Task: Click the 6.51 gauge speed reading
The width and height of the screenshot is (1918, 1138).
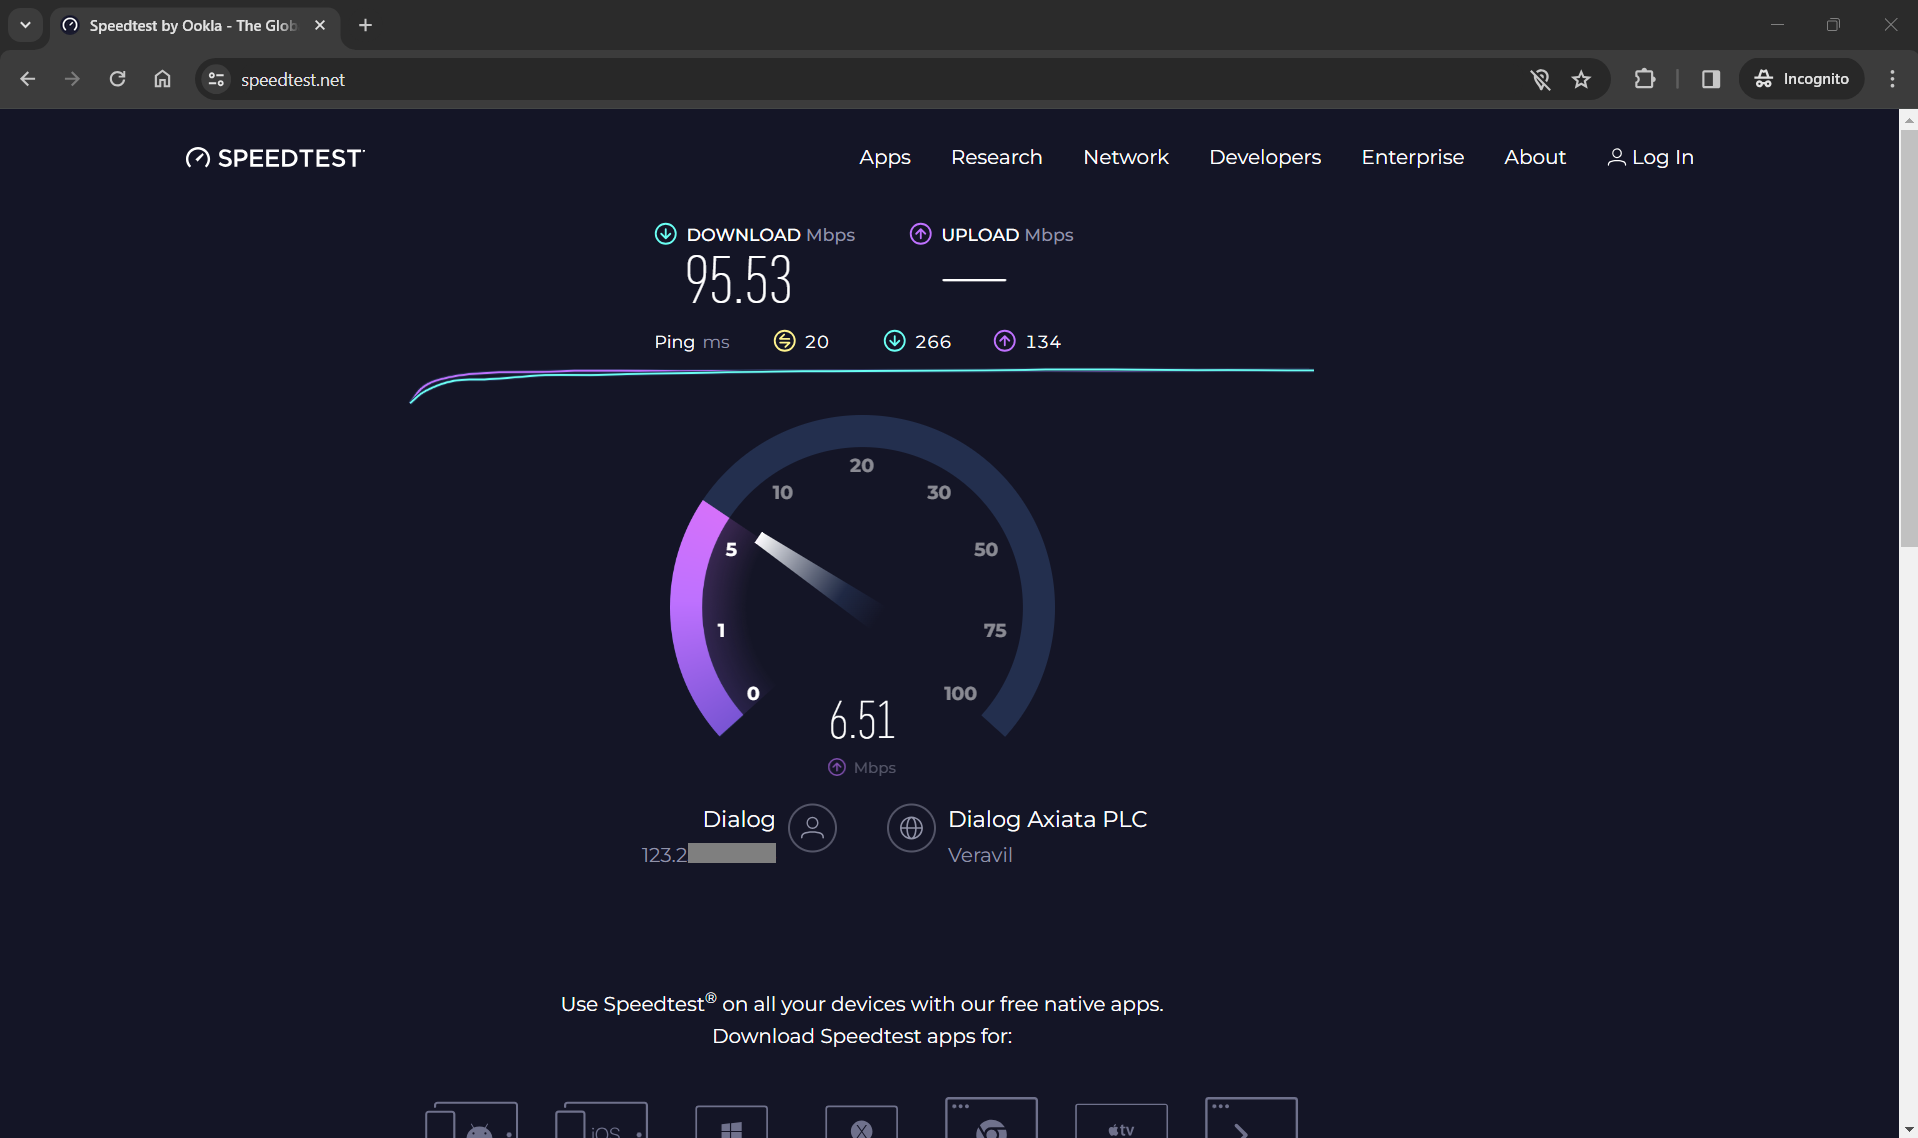Action: [862, 720]
